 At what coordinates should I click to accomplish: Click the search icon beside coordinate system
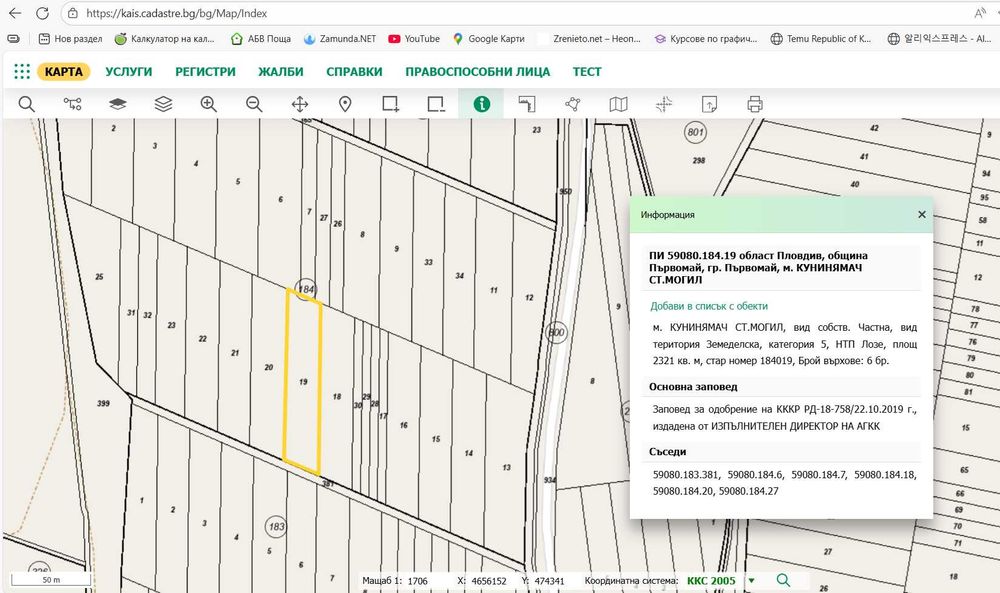(783, 580)
